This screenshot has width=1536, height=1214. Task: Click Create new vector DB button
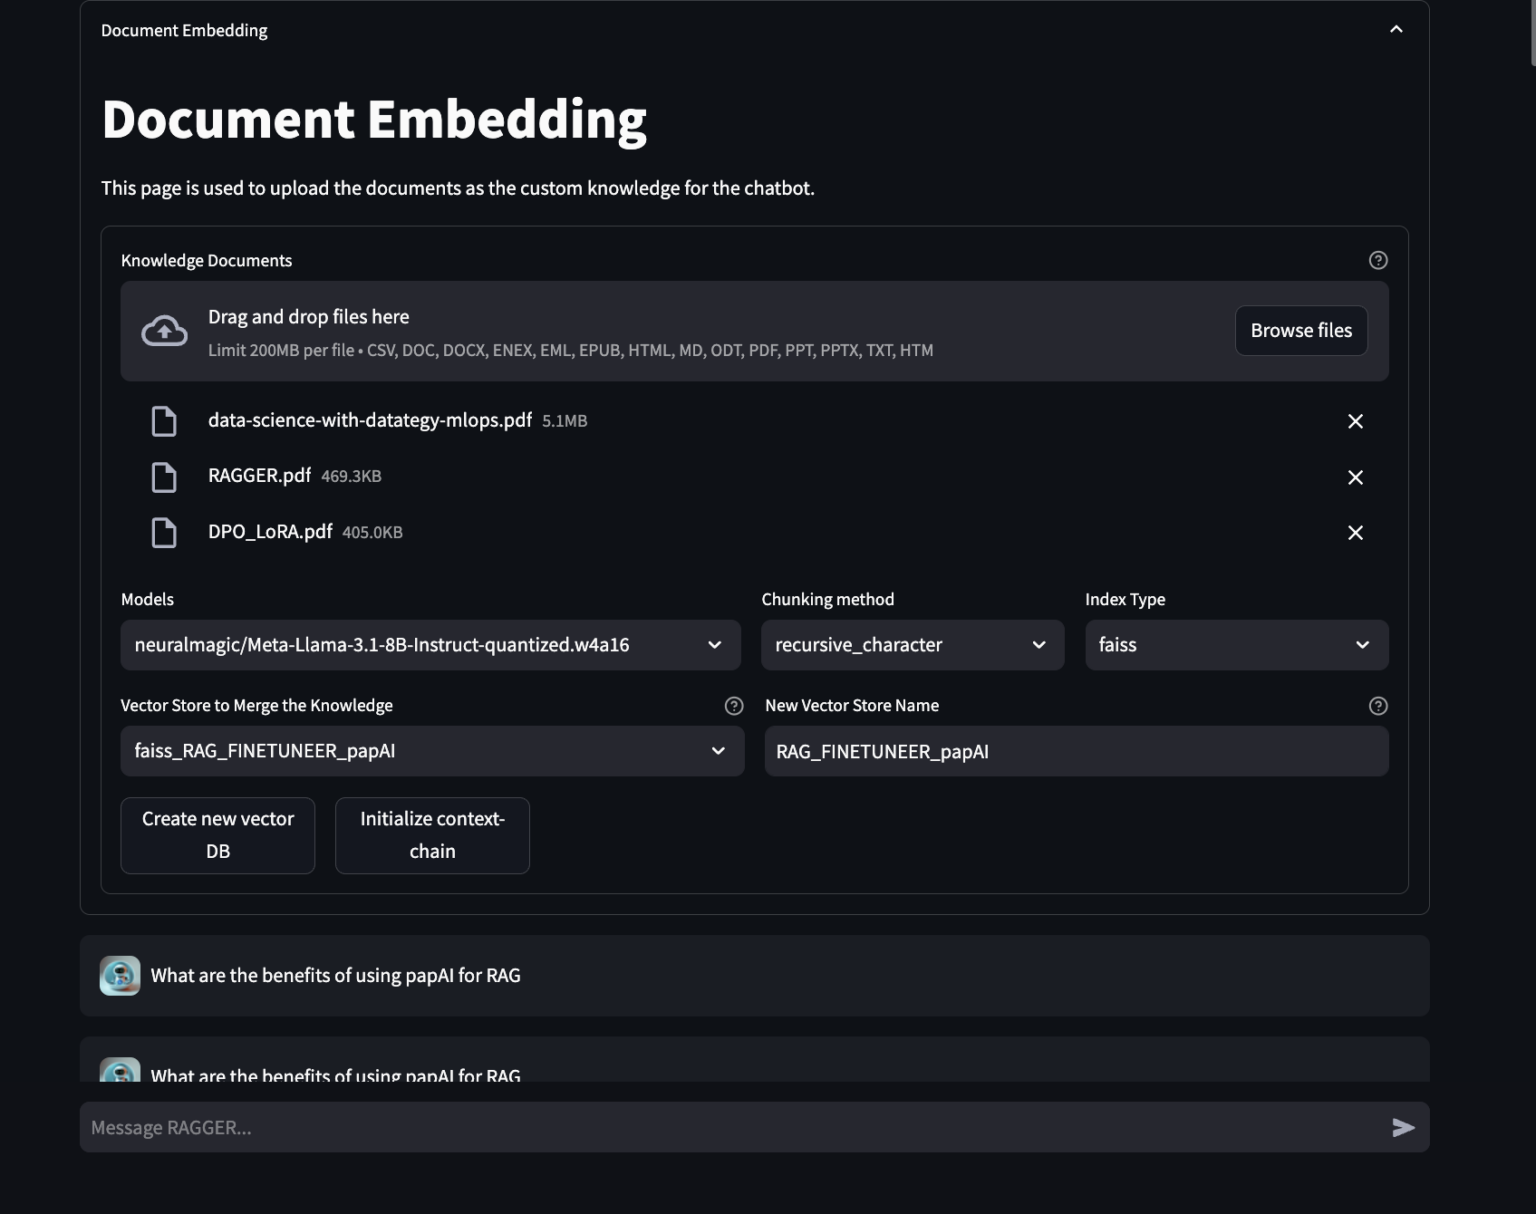click(217, 835)
